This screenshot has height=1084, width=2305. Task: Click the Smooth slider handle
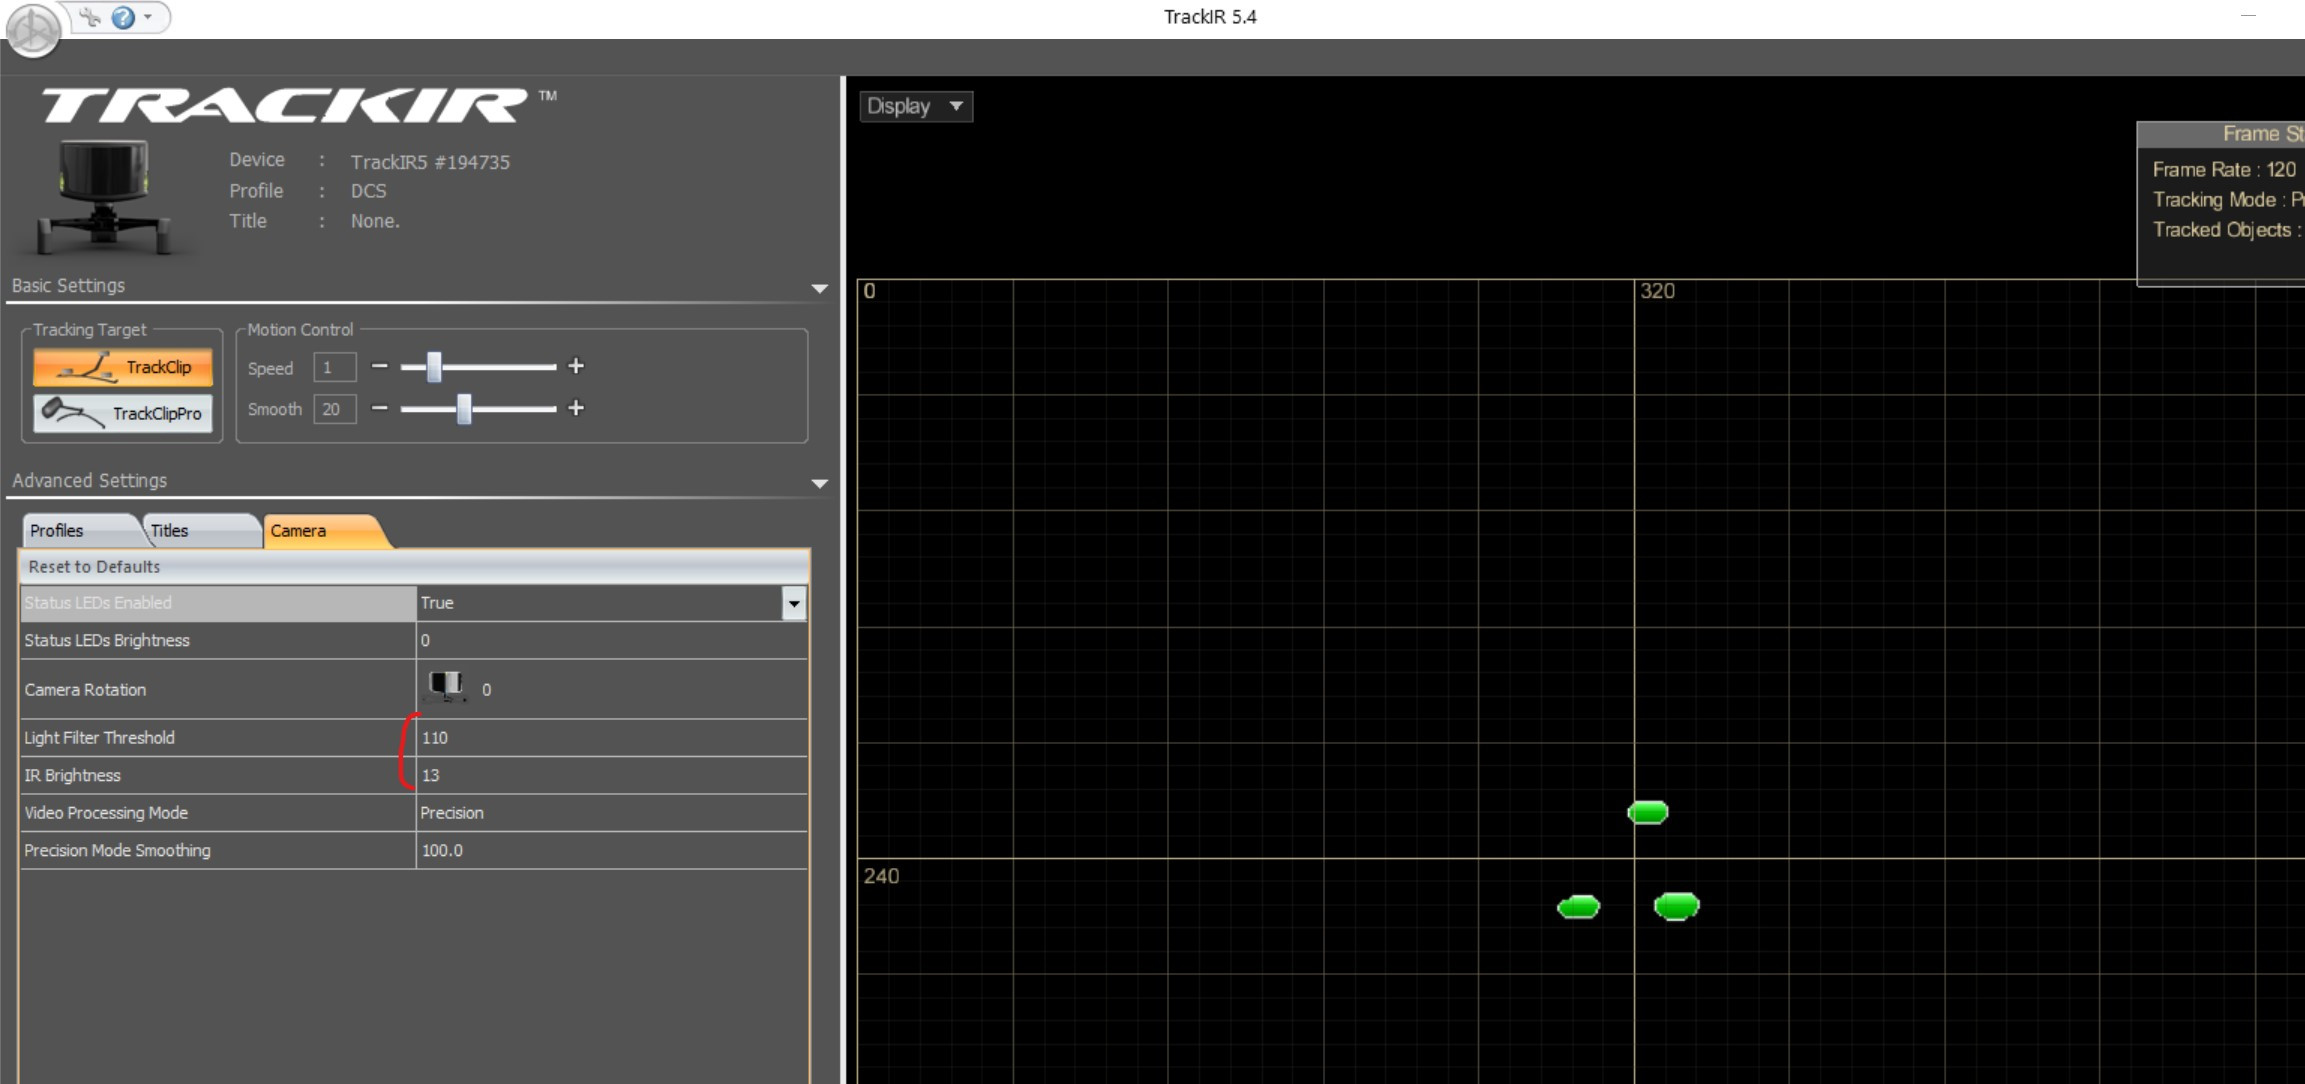[464, 409]
